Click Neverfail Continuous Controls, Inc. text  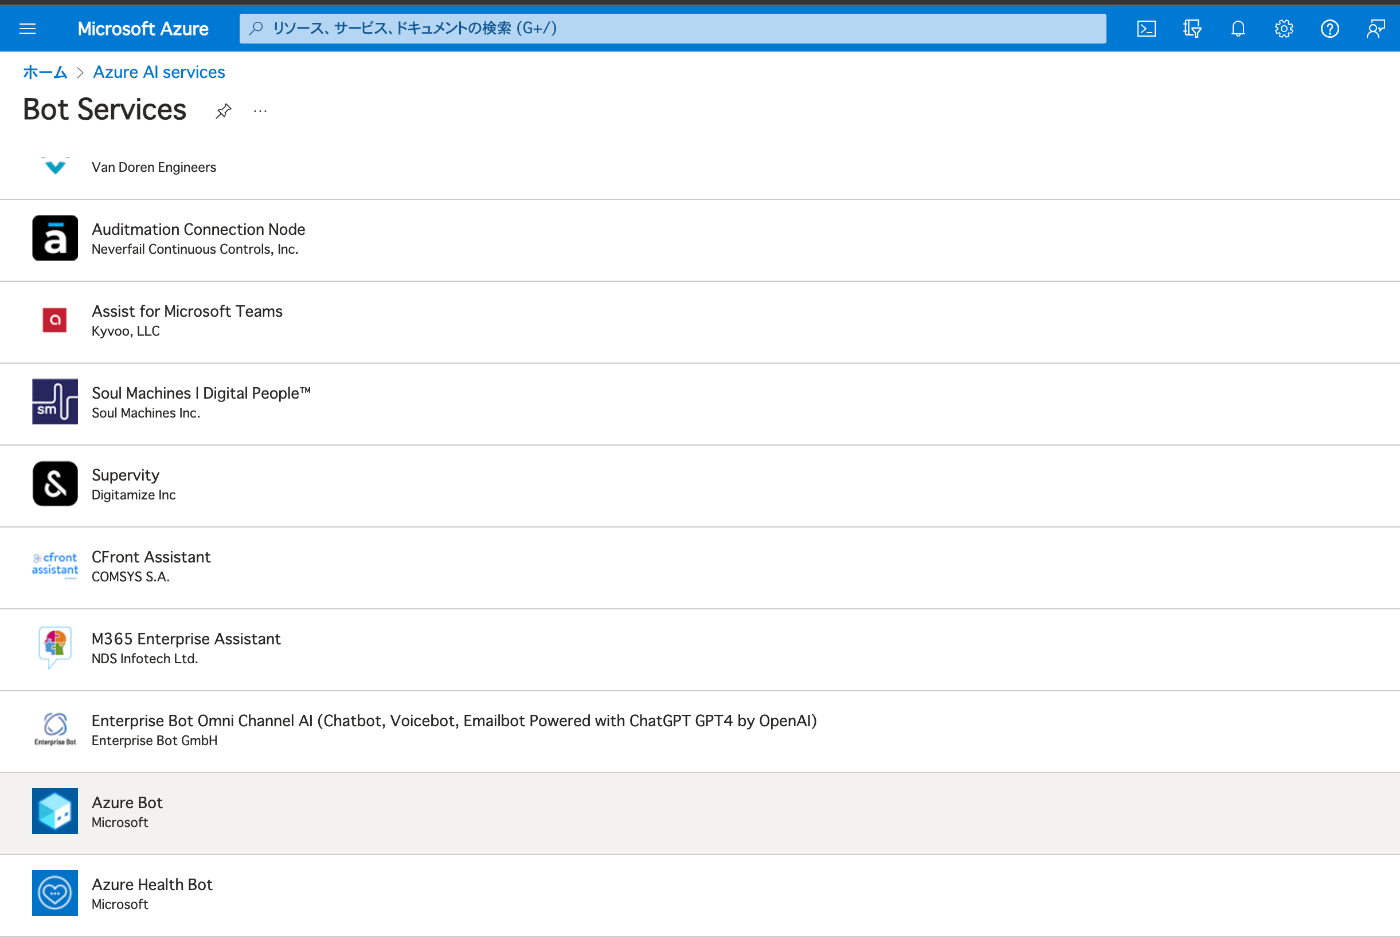pyautogui.click(x=195, y=249)
